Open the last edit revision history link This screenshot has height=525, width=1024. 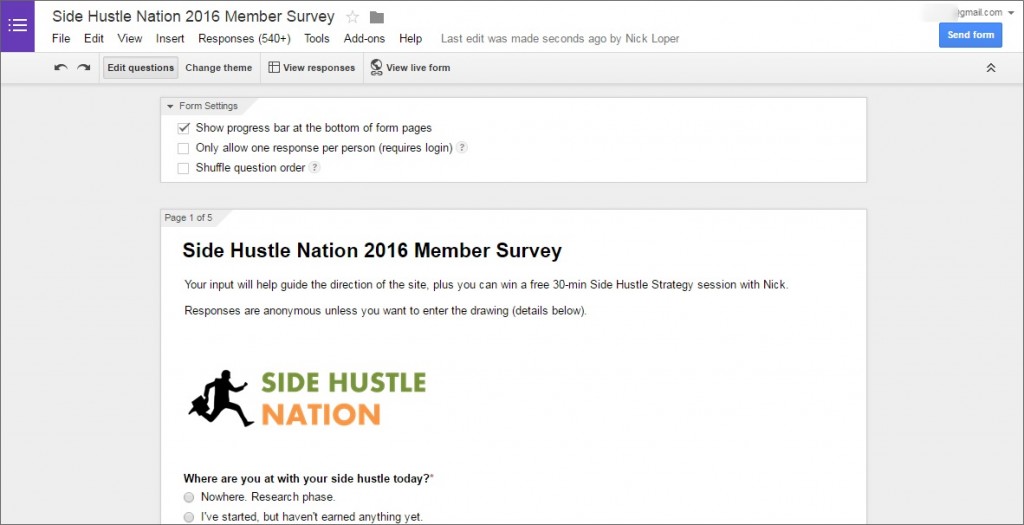click(x=560, y=39)
